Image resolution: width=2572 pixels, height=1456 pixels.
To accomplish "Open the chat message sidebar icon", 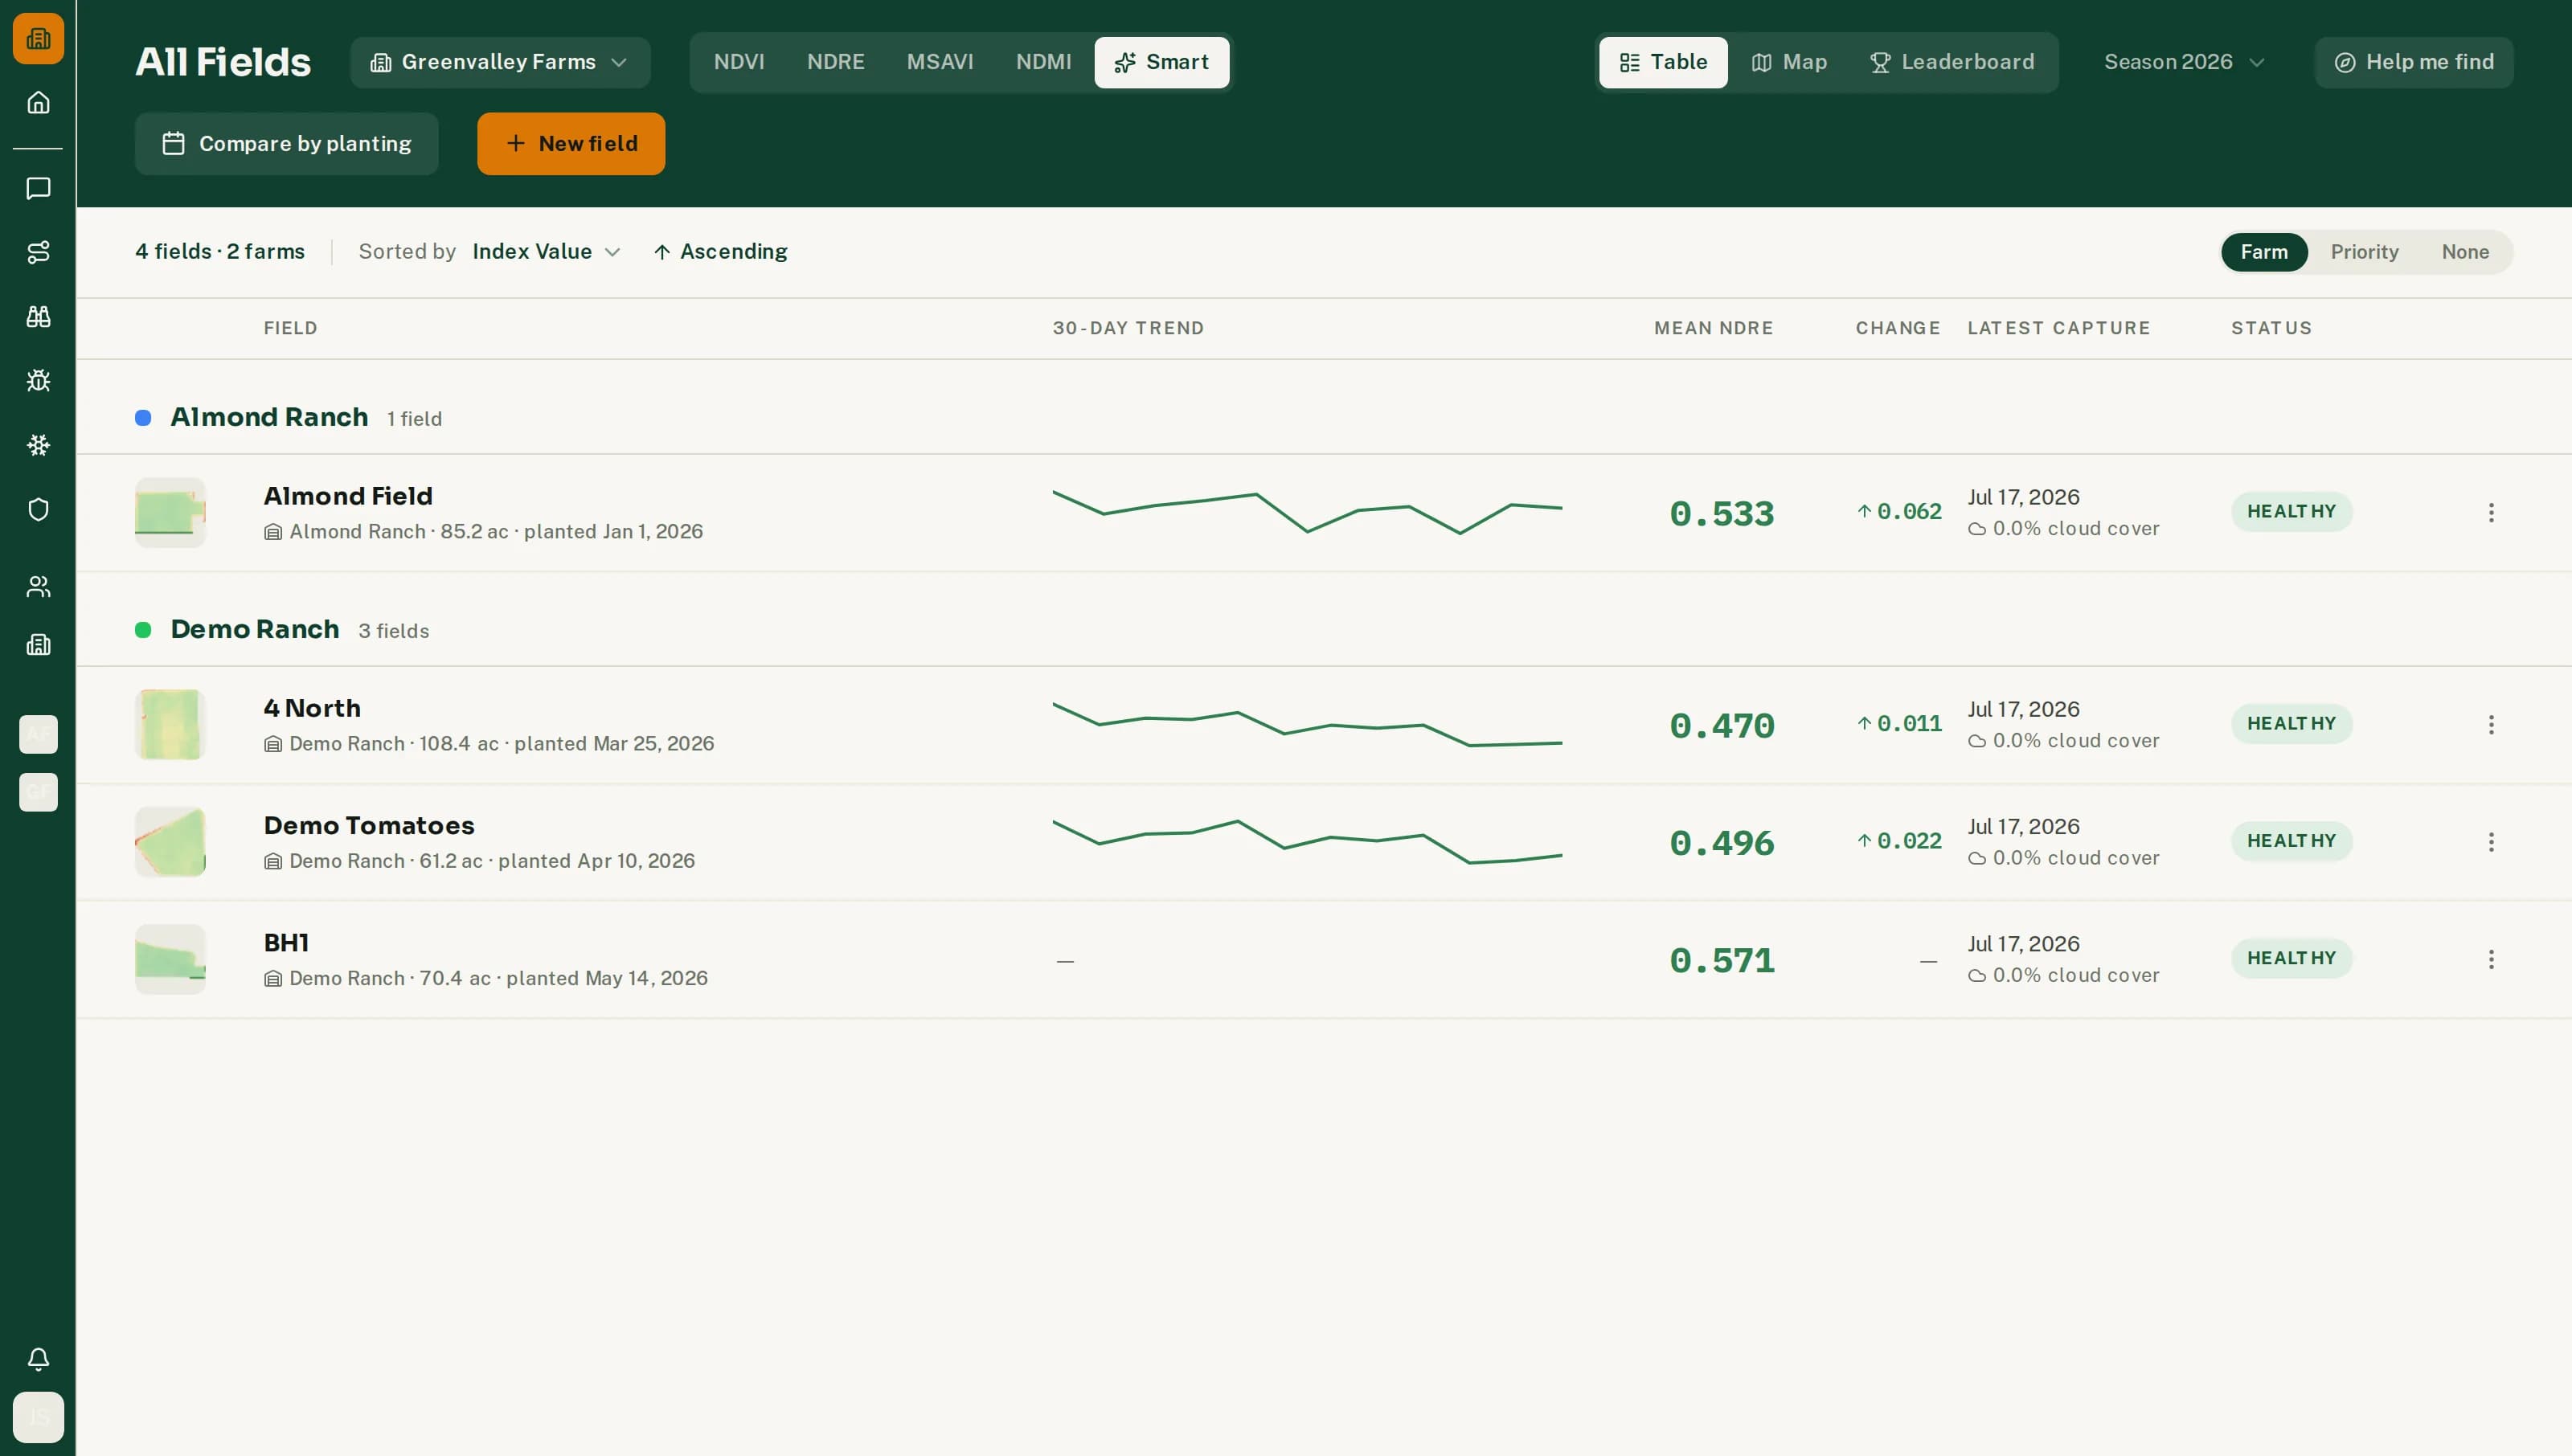I will tap(38, 188).
